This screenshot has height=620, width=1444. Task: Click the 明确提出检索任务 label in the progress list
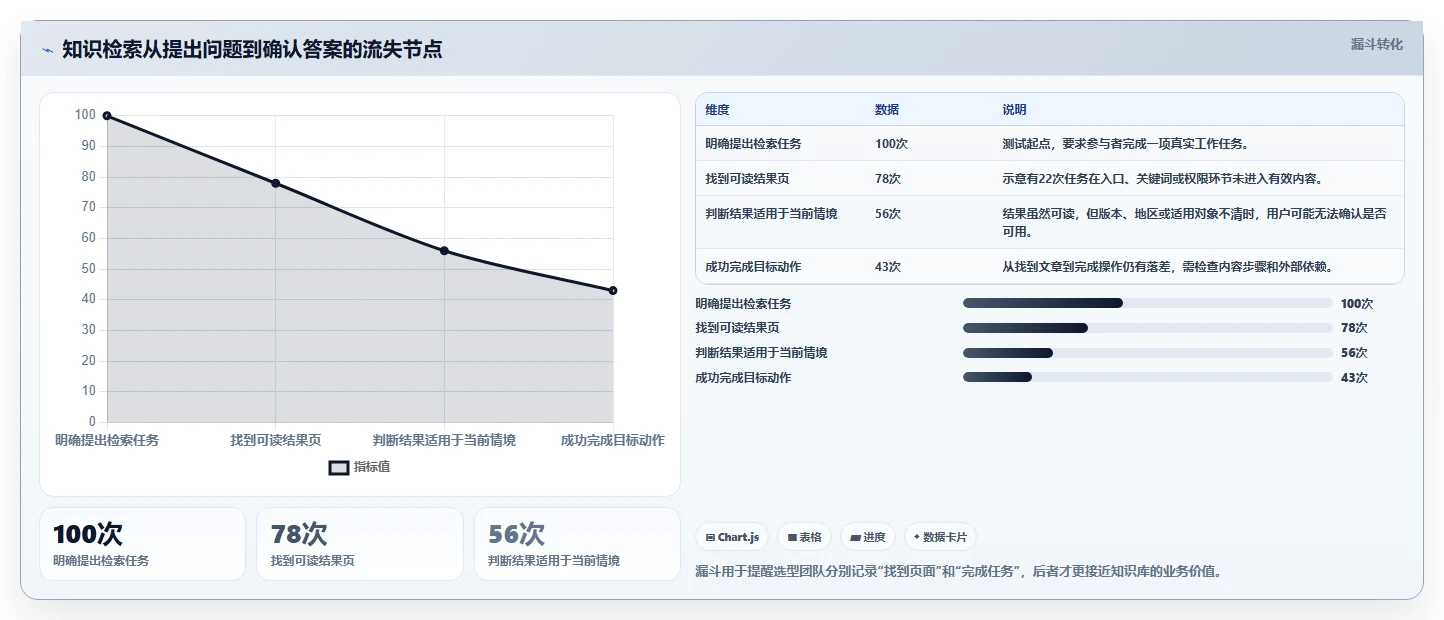(x=743, y=303)
